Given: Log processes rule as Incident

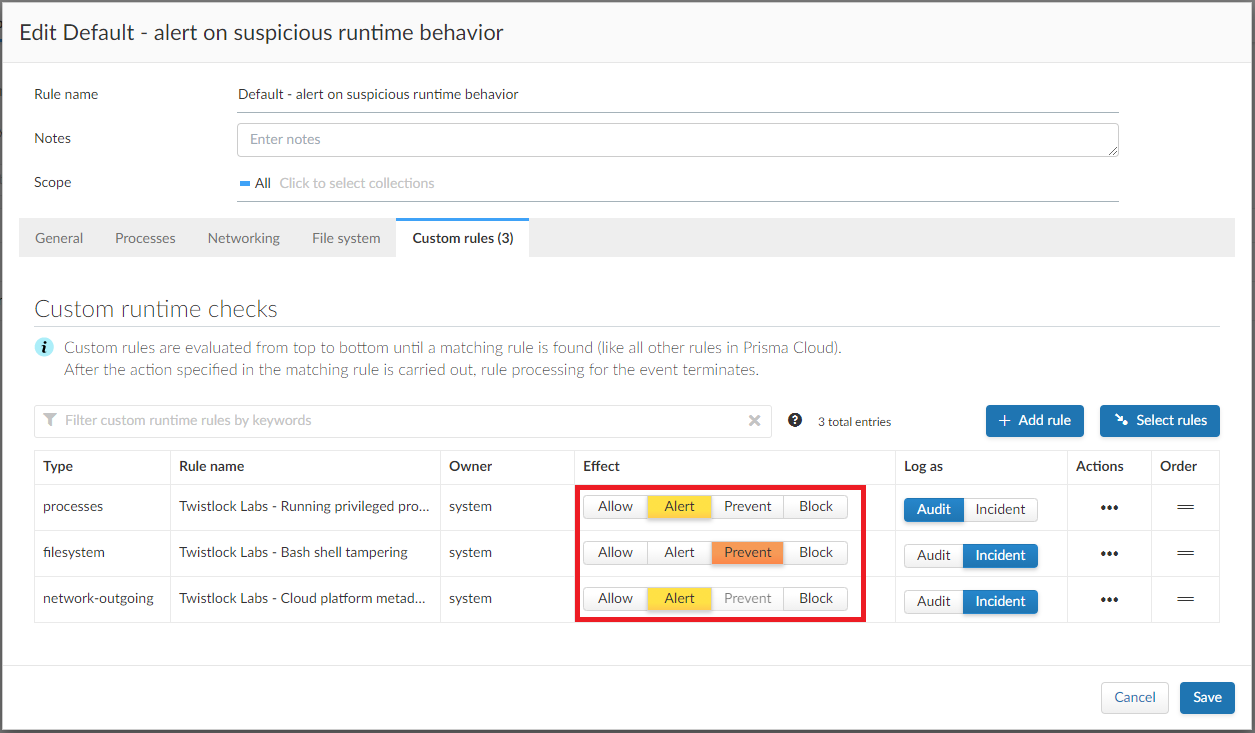Looking at the screenshot, I should (1000, 510).
